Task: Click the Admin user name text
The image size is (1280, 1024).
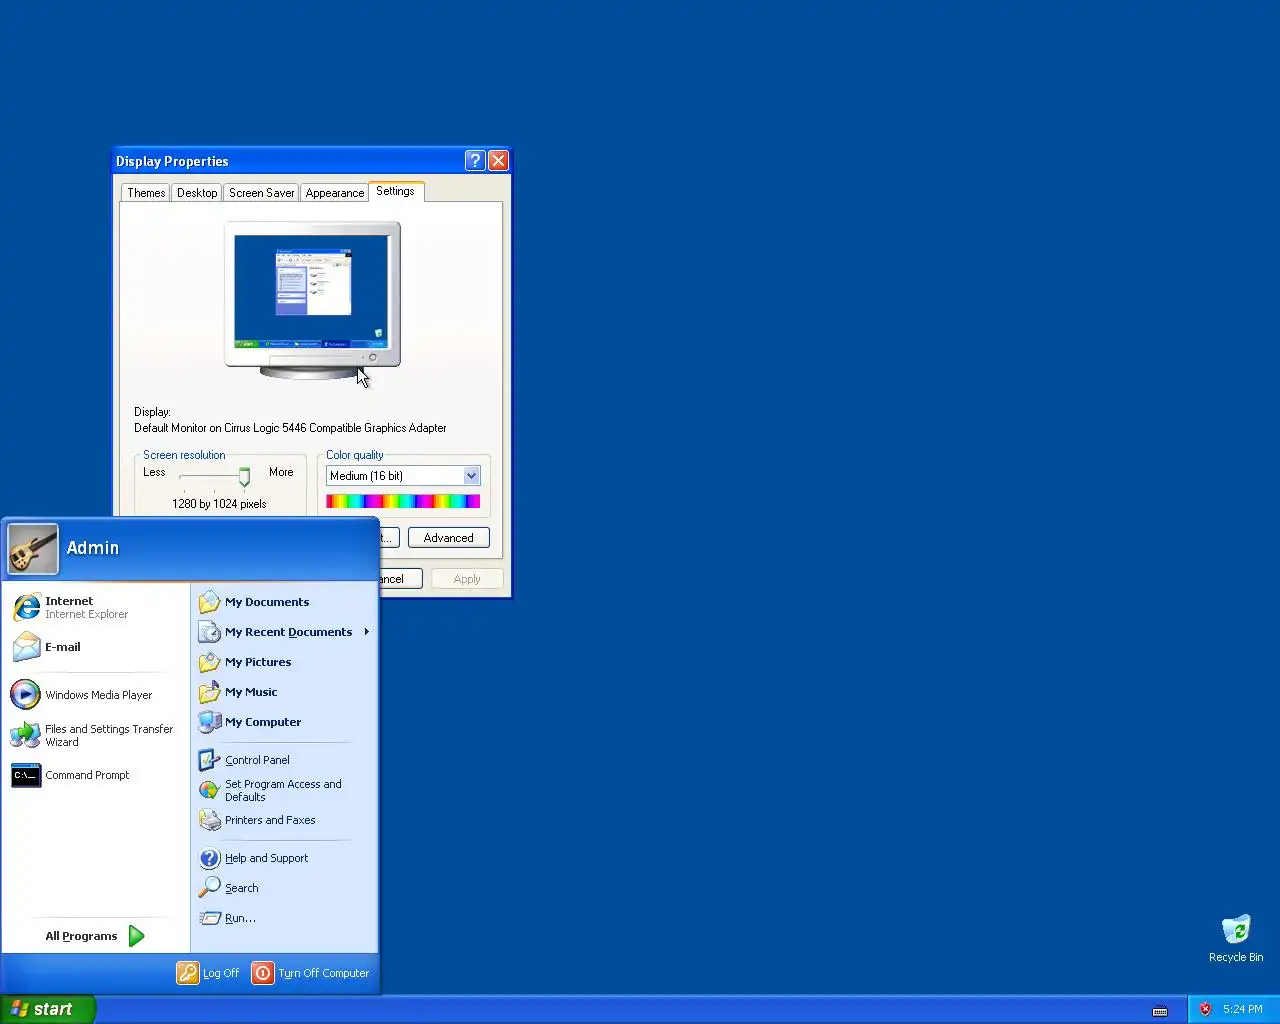Action: (93, 548)
